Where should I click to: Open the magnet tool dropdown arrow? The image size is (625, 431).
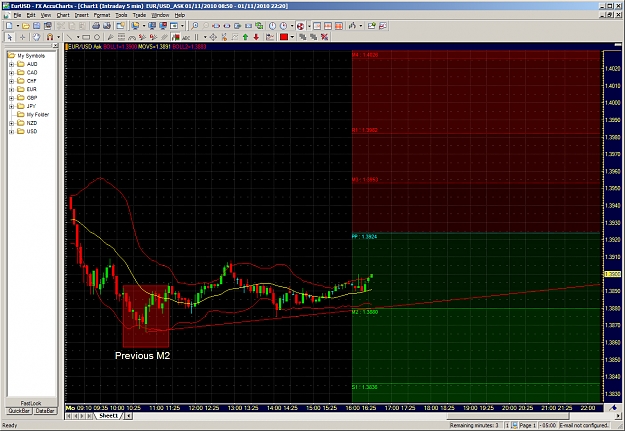tap(58, 37)
